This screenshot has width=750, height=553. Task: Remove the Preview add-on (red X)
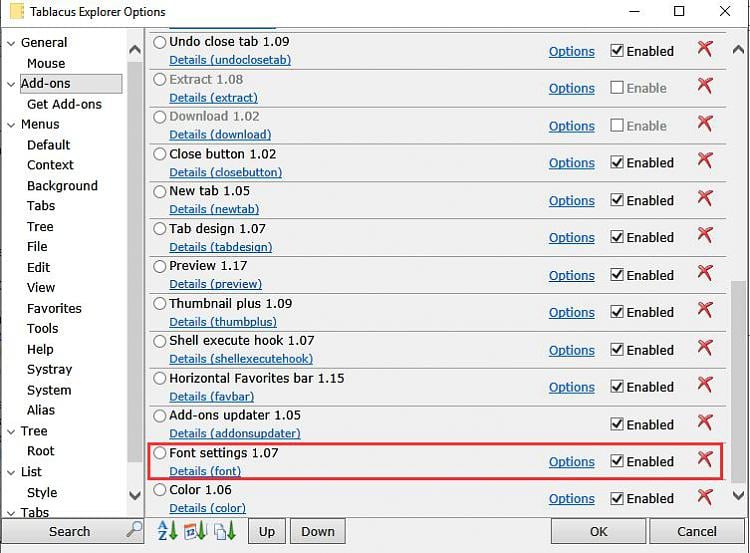(705, 273)
